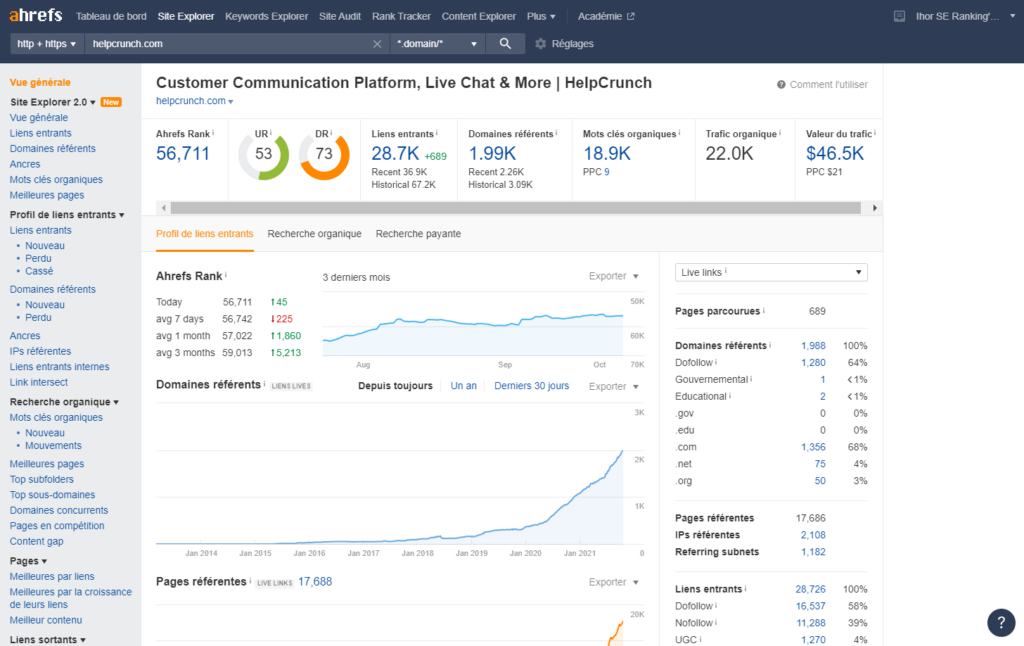
Task: Click Valeur du trafic $46.5K value
Action: pyautogui.click(x=835, y=153)
